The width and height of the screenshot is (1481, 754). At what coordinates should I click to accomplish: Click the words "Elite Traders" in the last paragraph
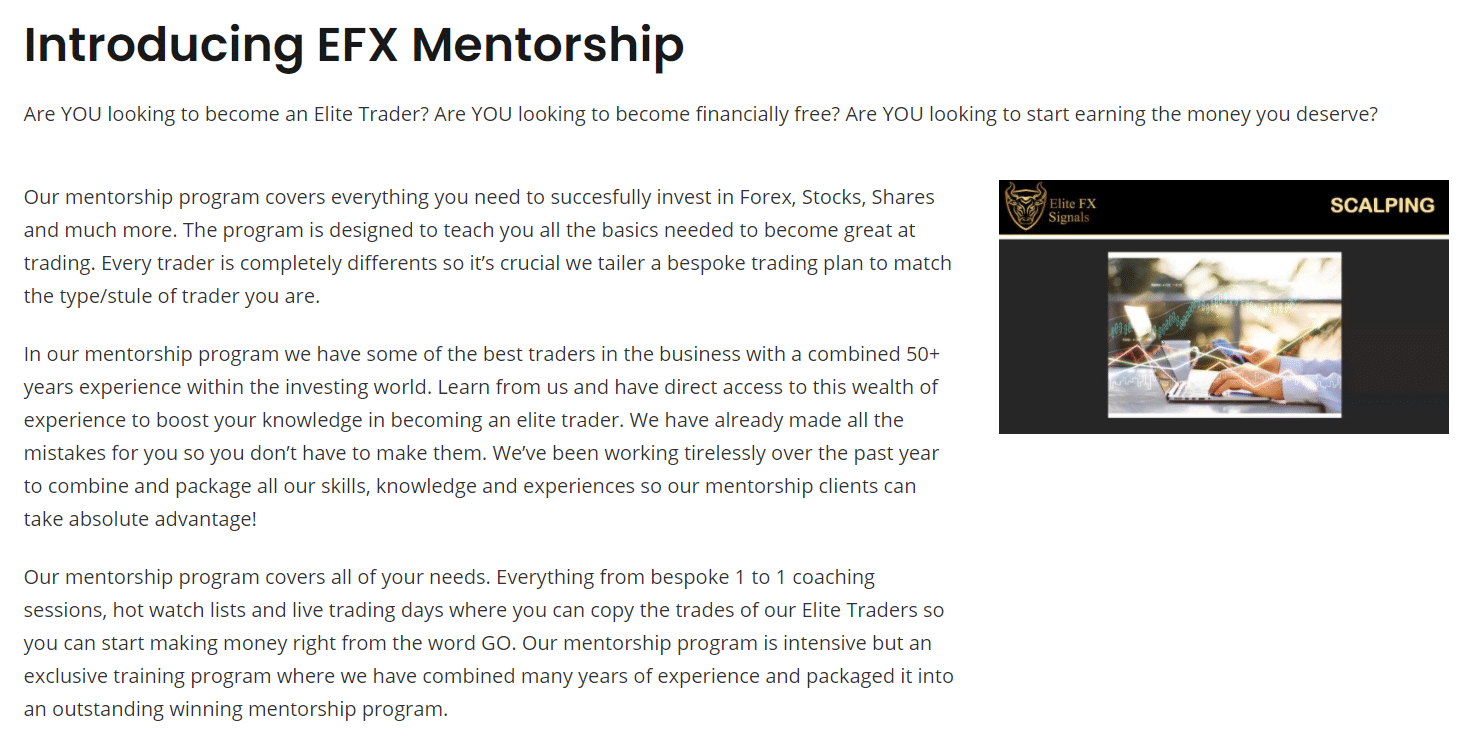[857, 610]
